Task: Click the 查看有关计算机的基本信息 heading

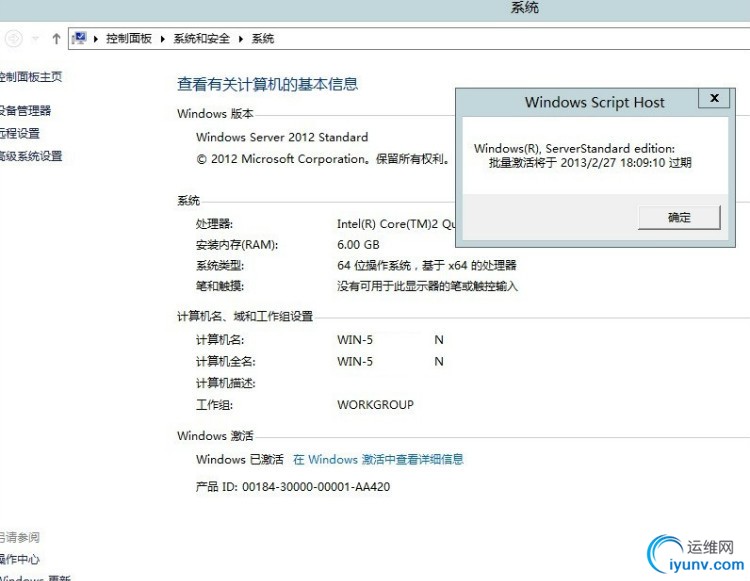Action: (x=267, y=84)
